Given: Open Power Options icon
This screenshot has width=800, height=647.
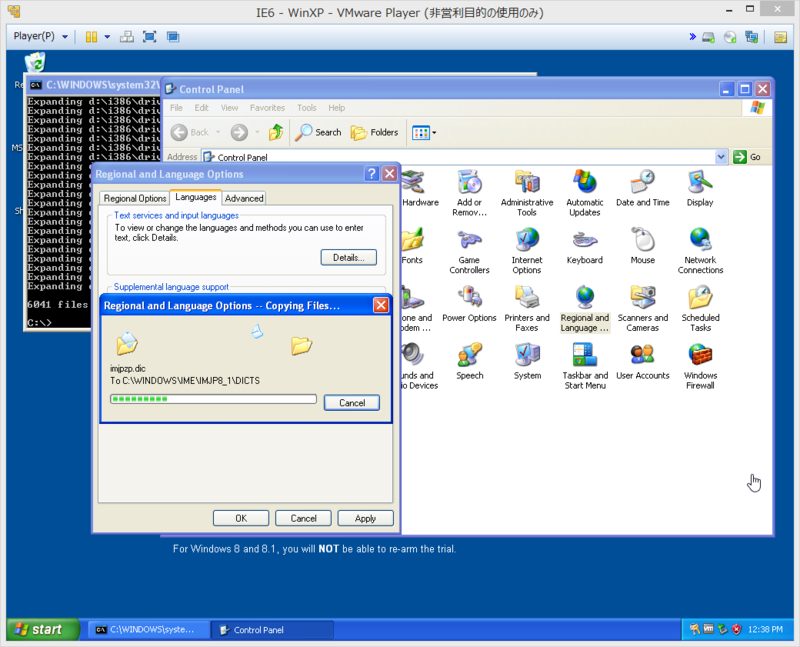Looking at the screenshot, I should pyautogui.click(x=469, y=304).
